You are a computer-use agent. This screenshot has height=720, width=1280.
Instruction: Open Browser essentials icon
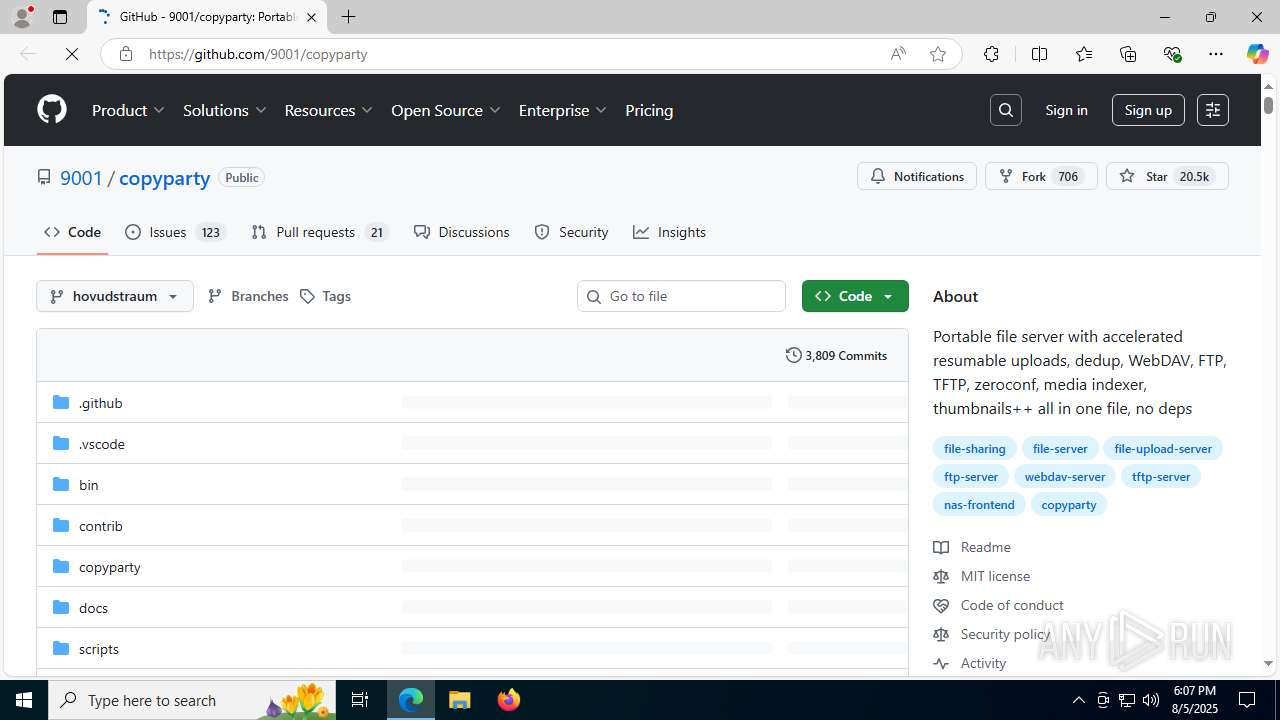pyautogui.click(x=1172, y=54)
